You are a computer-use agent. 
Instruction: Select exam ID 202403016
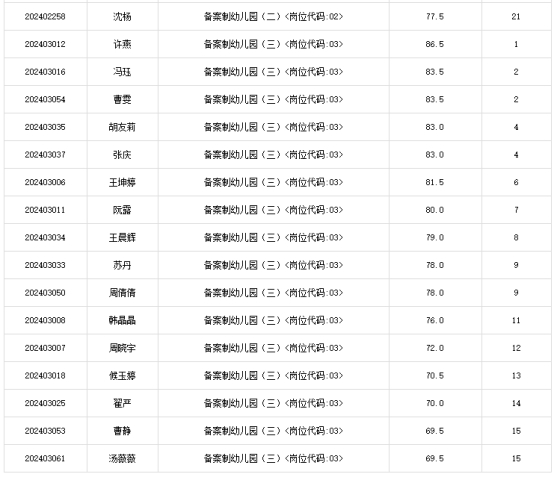tap(45, 72)
